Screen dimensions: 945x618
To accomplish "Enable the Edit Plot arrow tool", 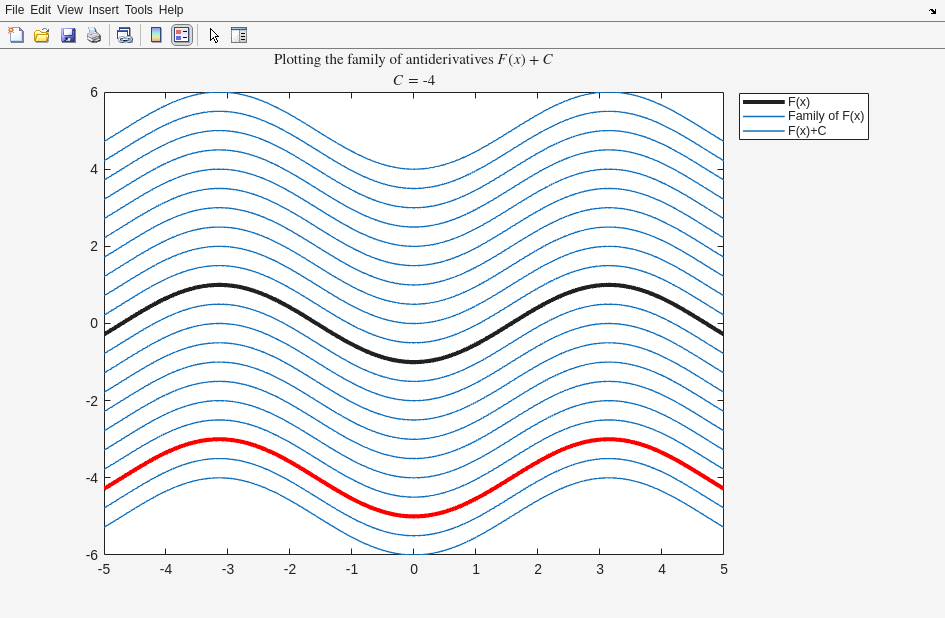I will pyautogui.click(x=214, y=35).
